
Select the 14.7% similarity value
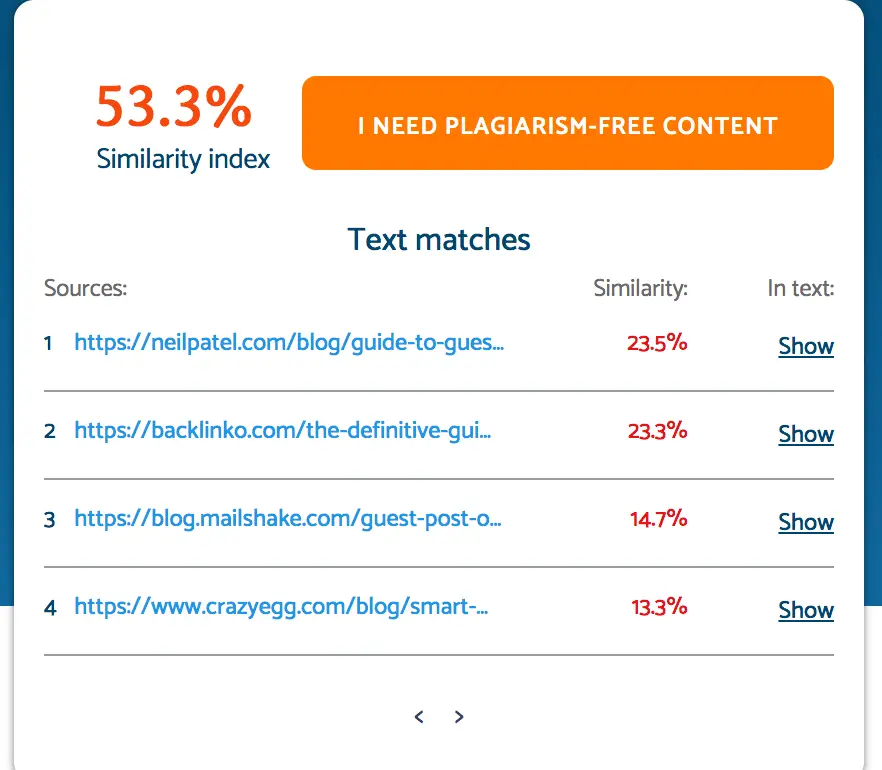click(x=658, y=519)
